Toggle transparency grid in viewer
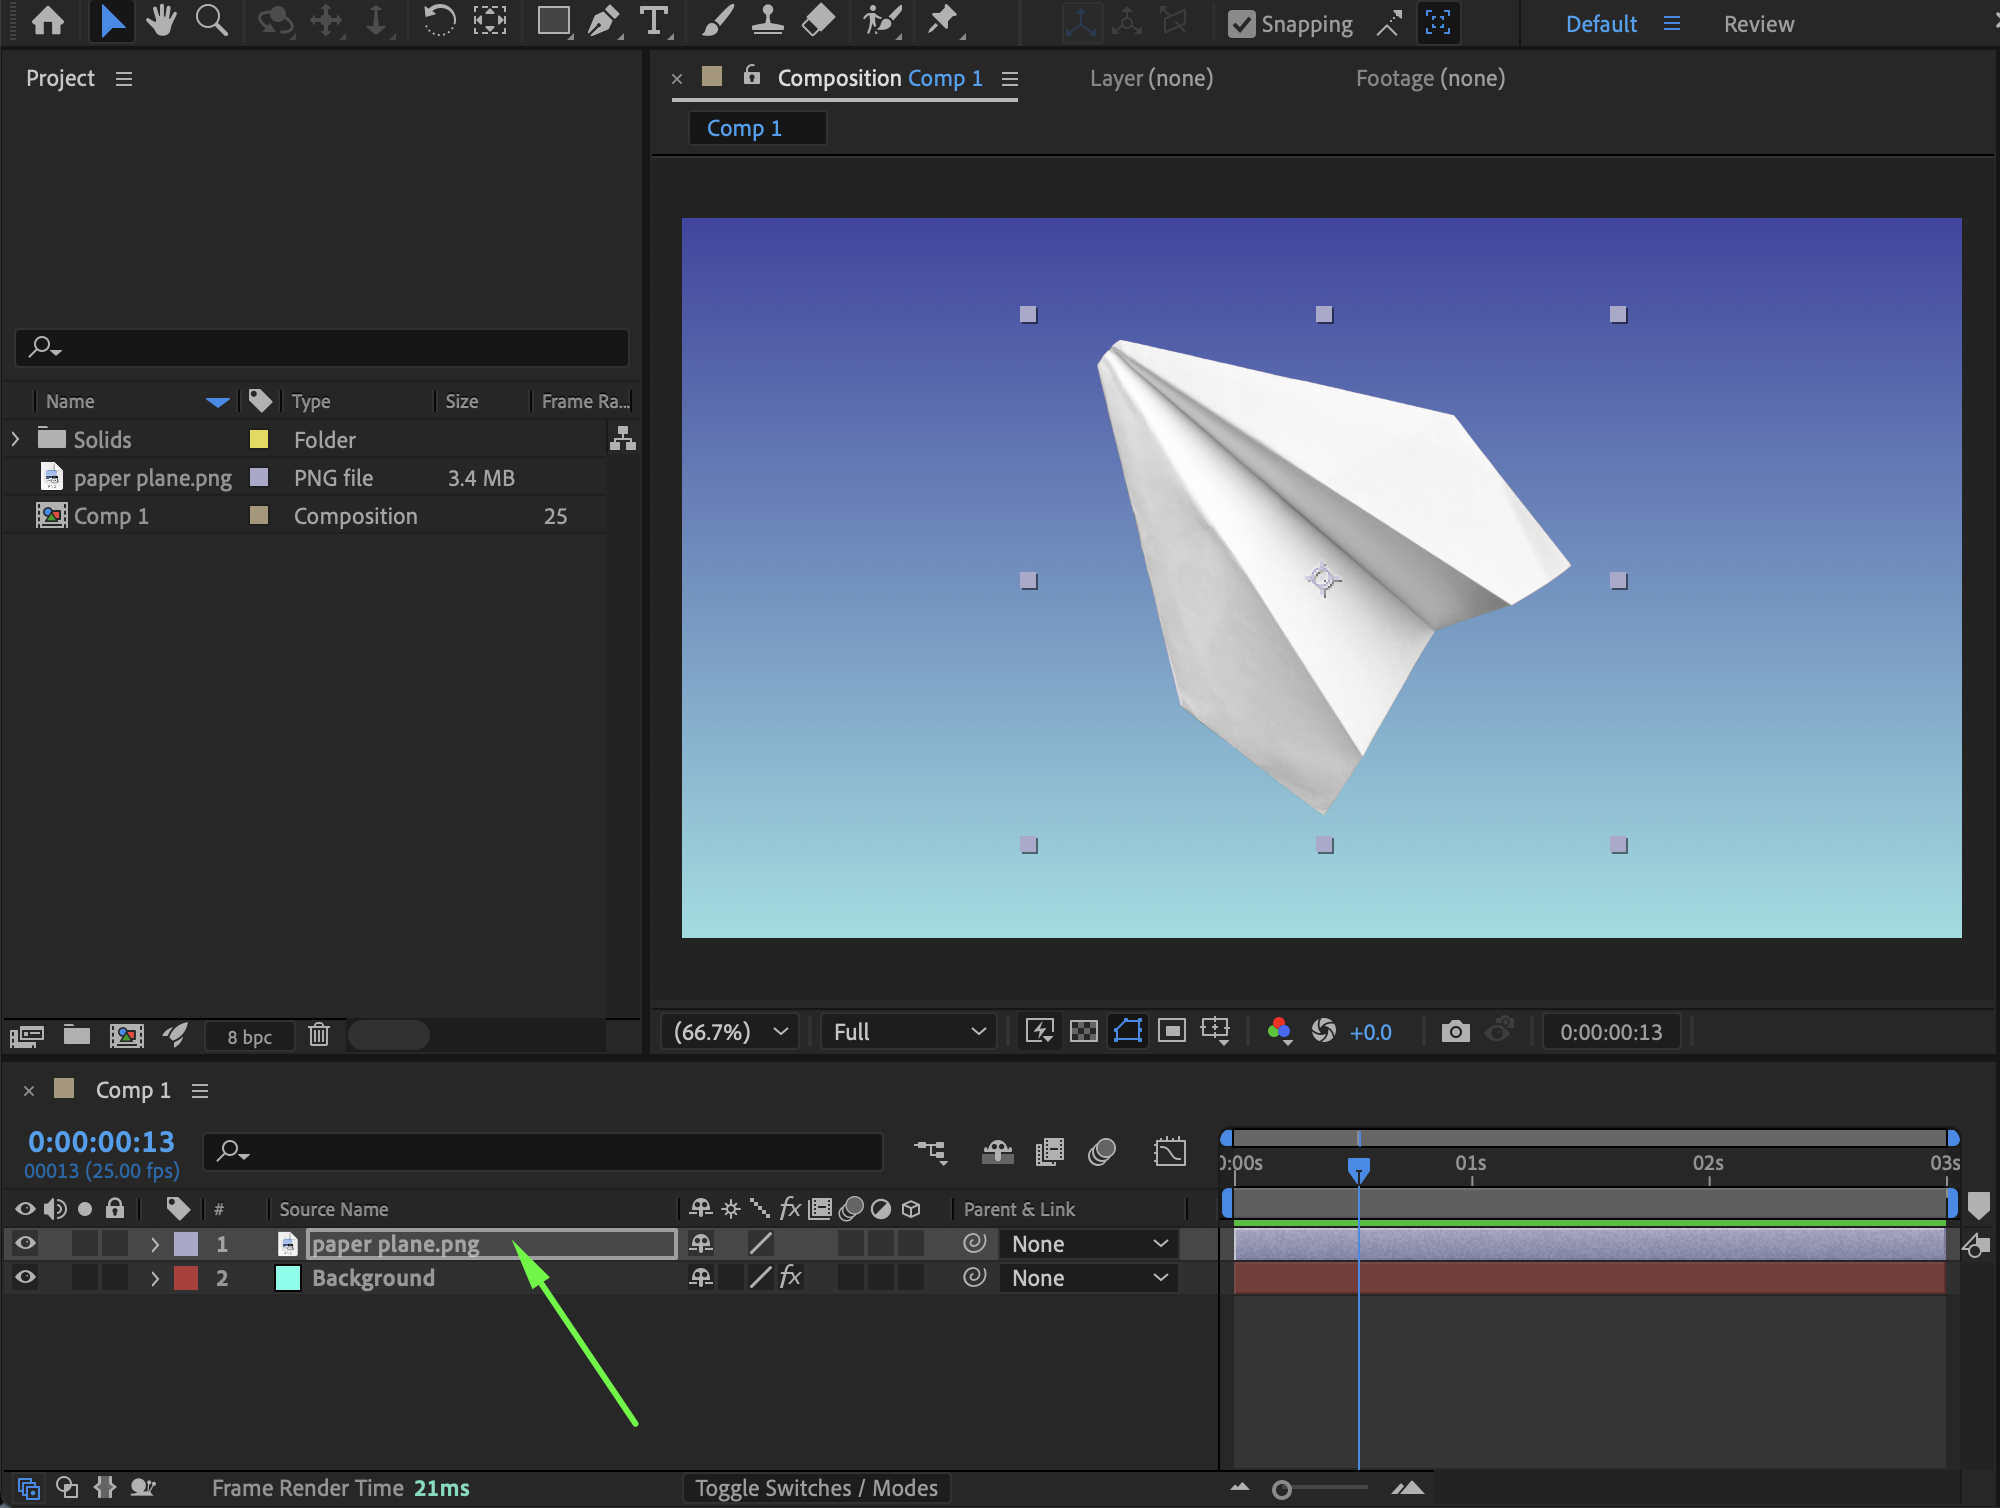 1084,1031
